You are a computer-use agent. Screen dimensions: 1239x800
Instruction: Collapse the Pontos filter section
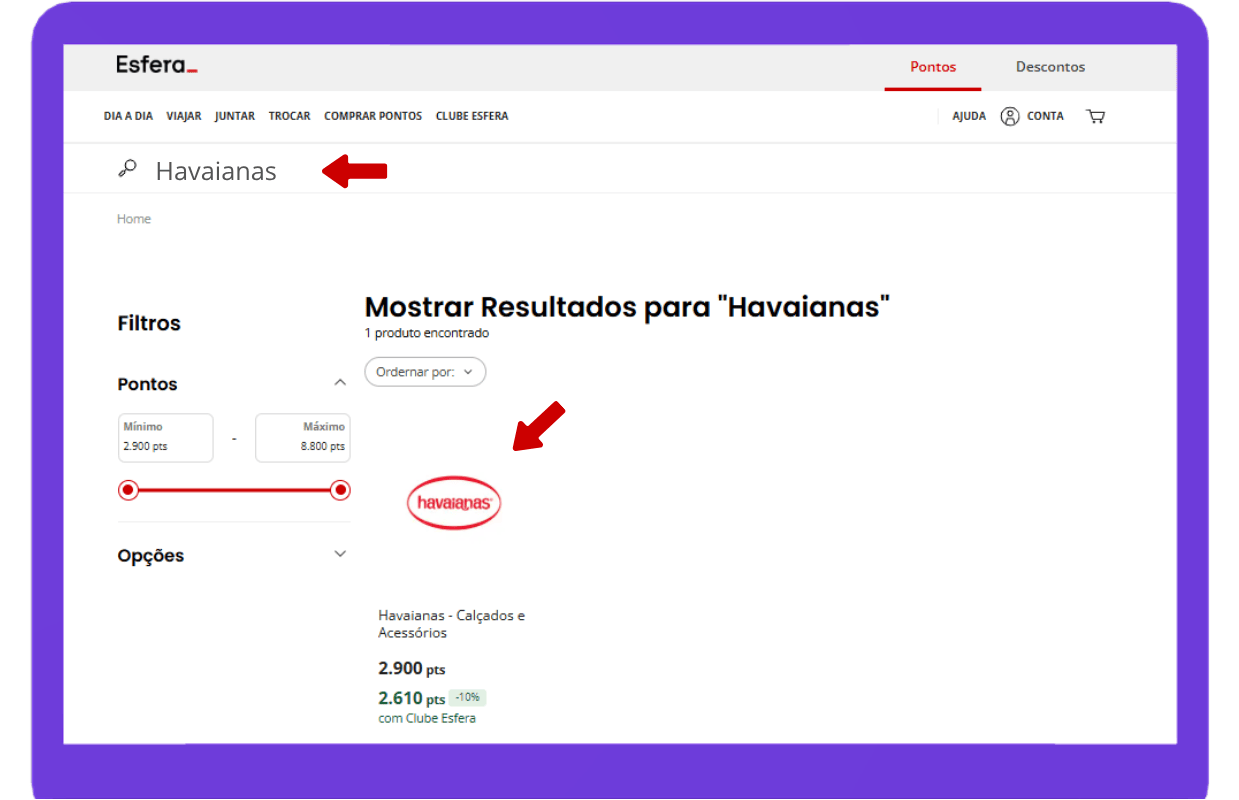coord(340,383)
